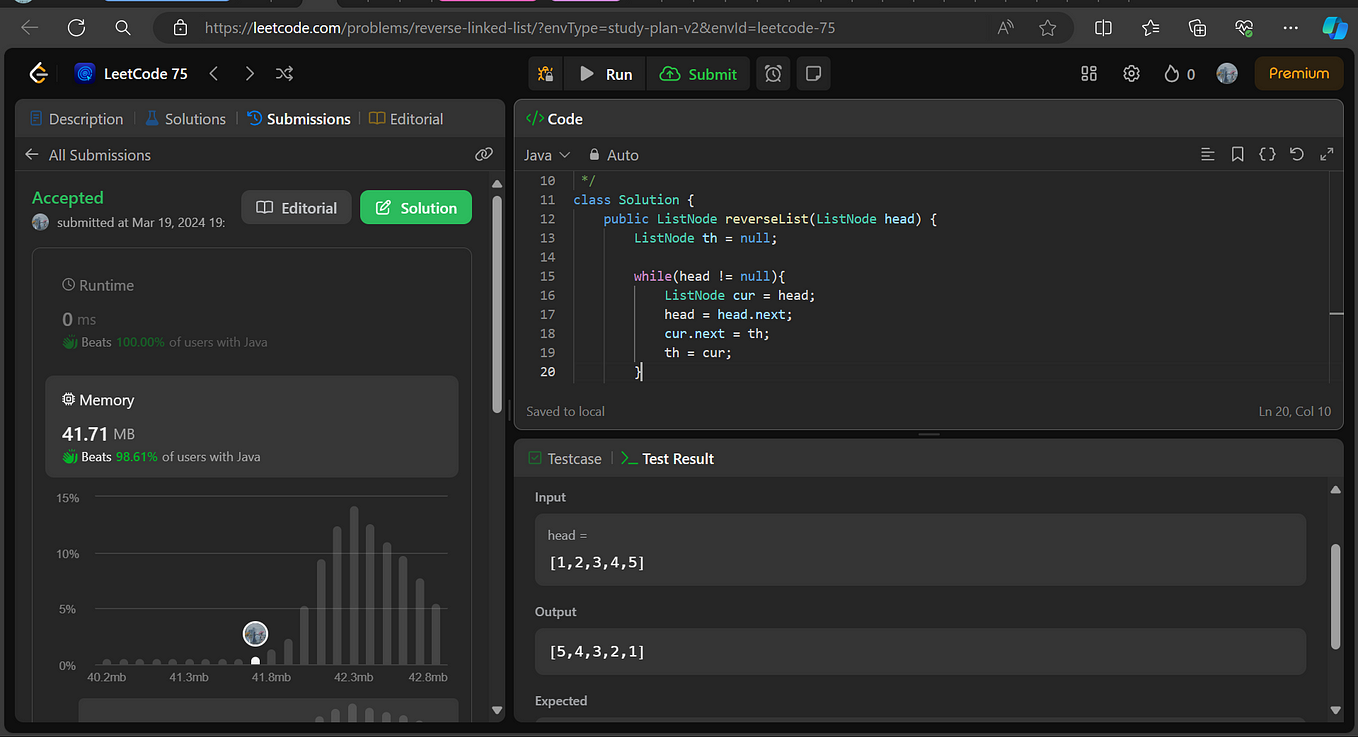This screenshot has height=737, width=1358.
Task: Click the green "Accepted" status text
Action: 68,198
